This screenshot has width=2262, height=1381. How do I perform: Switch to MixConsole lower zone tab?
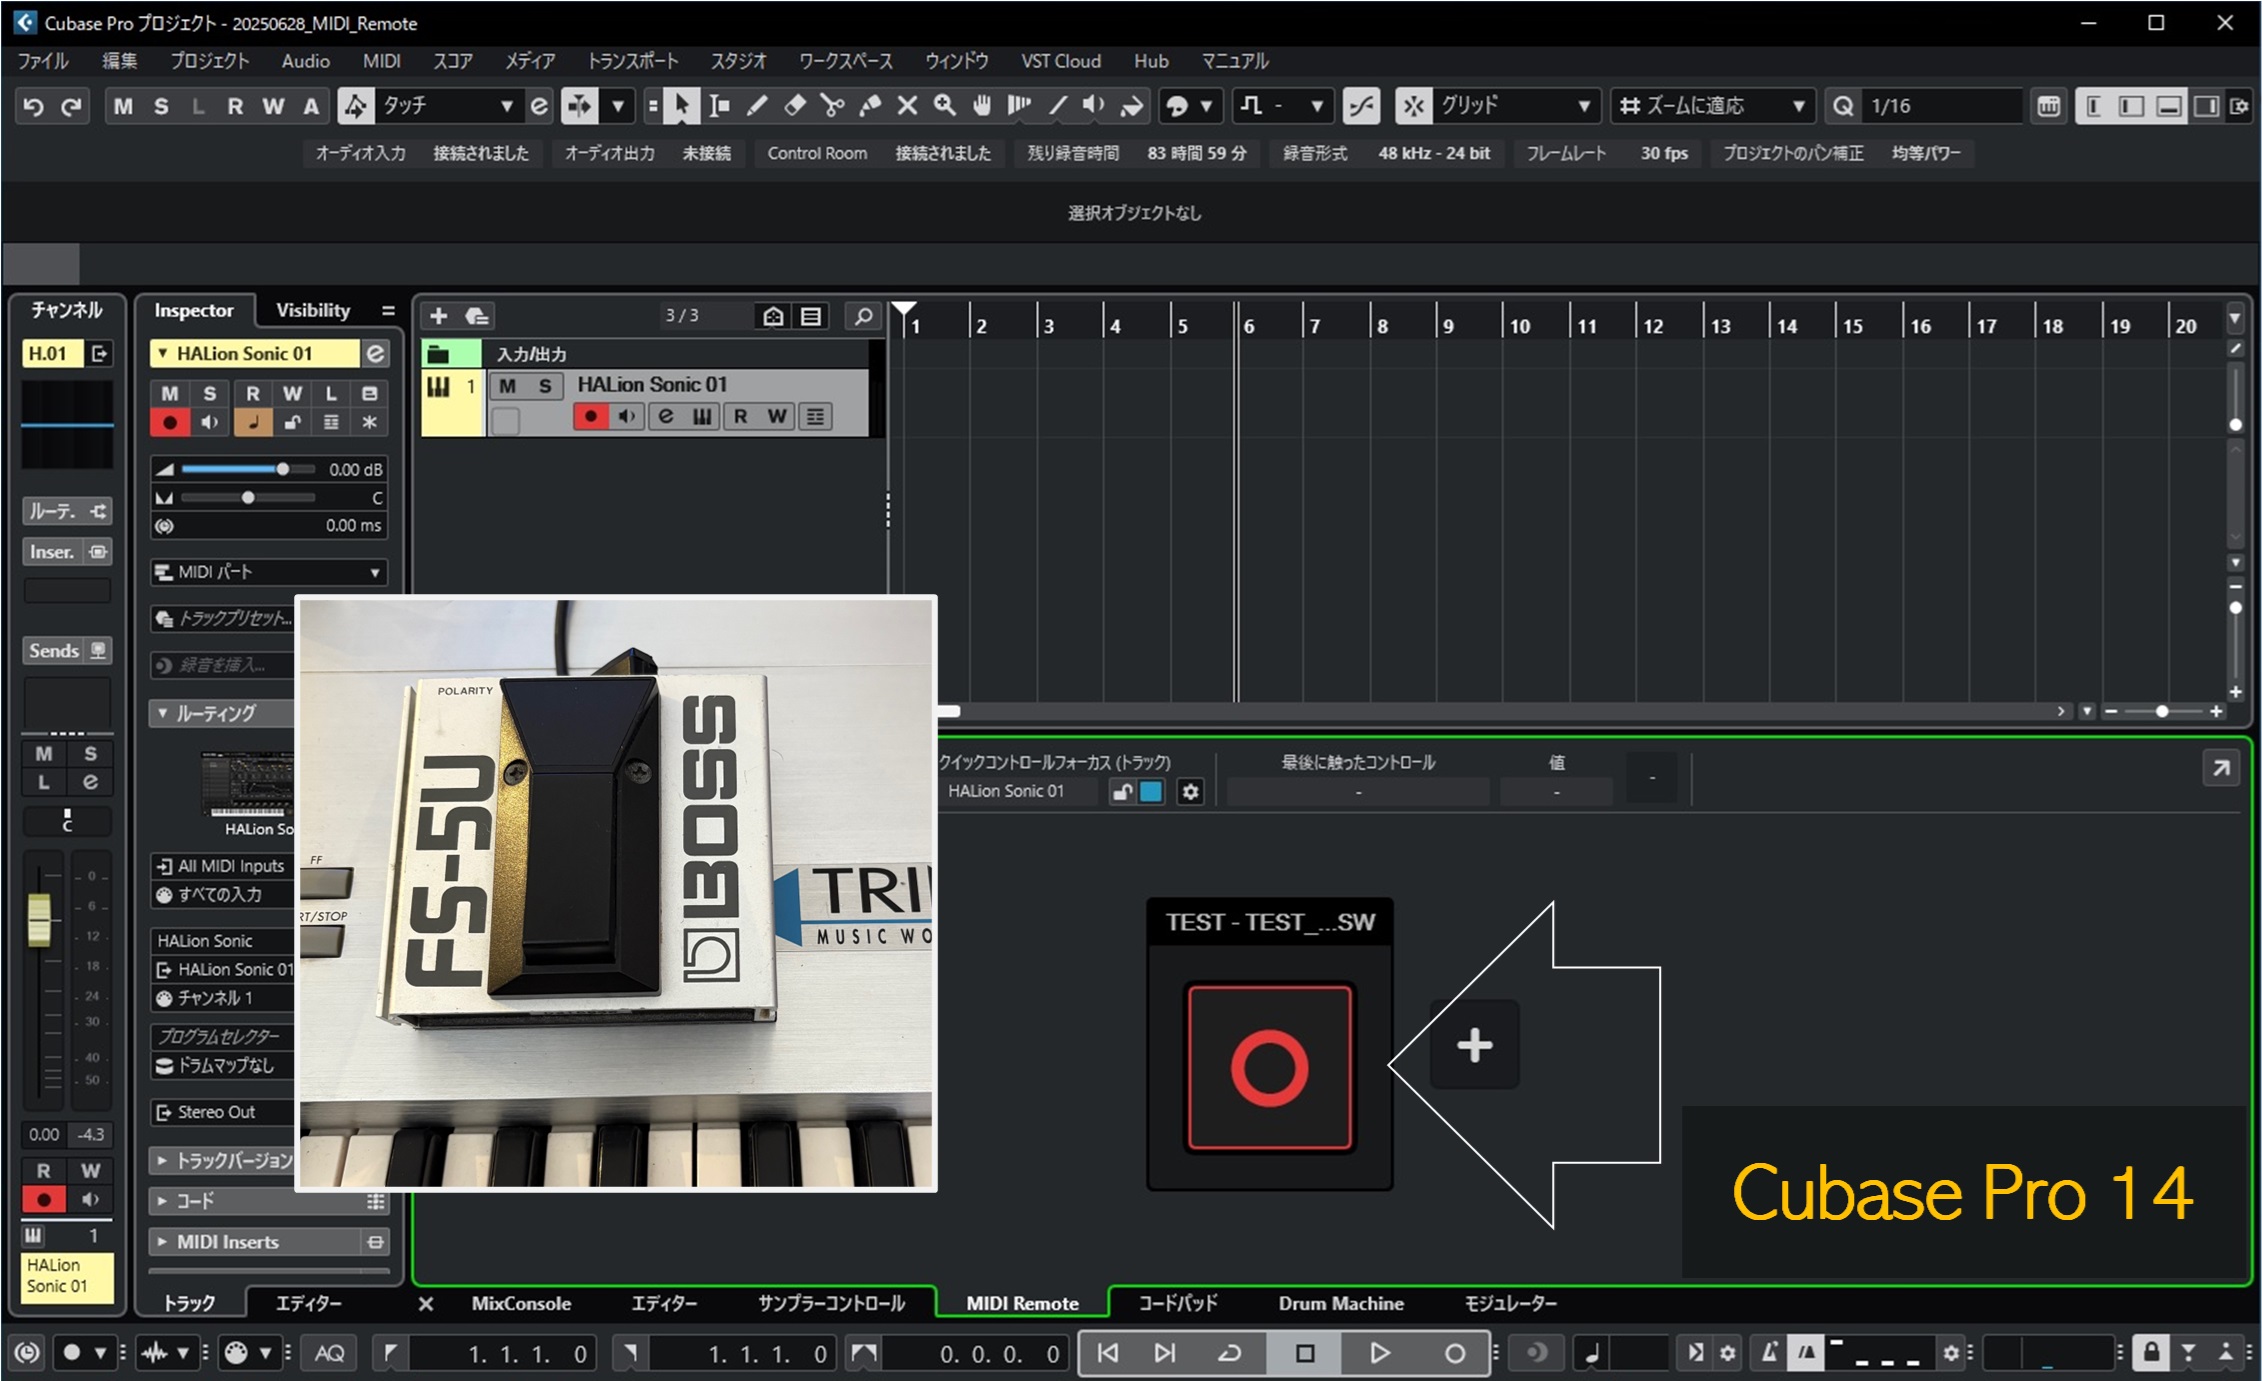coord(521,1303)
